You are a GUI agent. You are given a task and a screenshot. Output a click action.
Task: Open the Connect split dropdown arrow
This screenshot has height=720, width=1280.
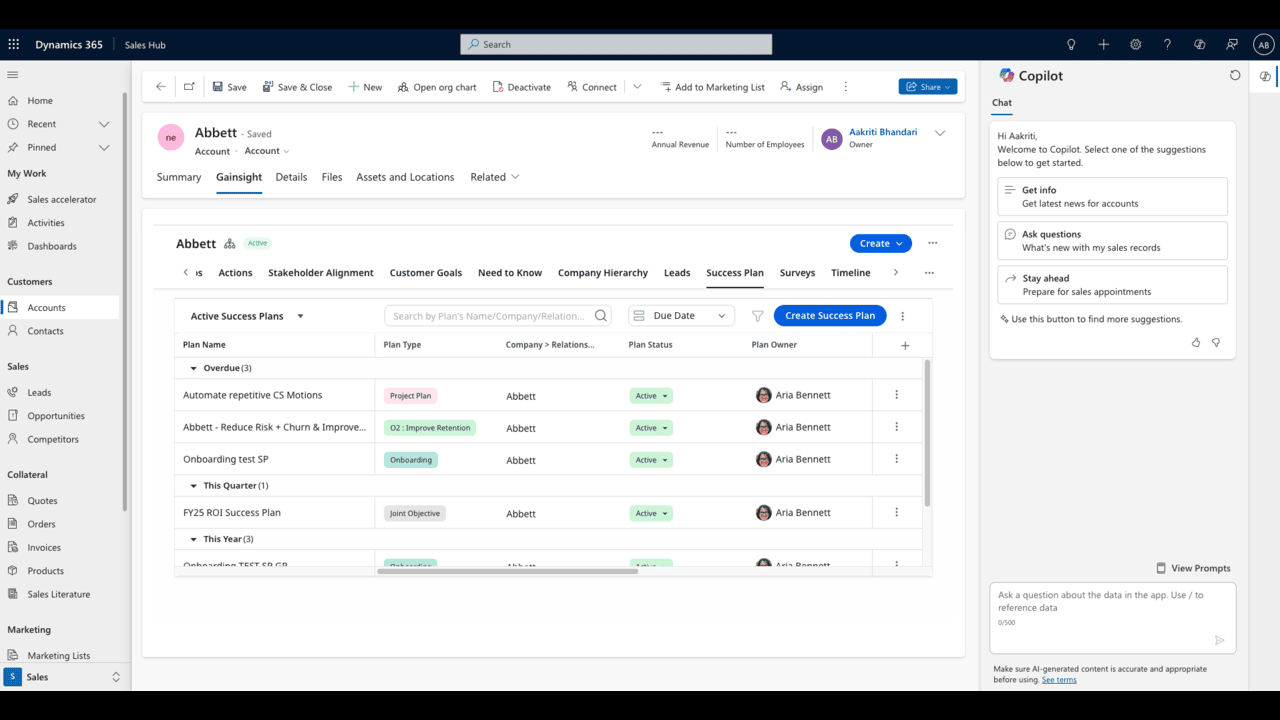pyautogui.click(x=637, y=87)
